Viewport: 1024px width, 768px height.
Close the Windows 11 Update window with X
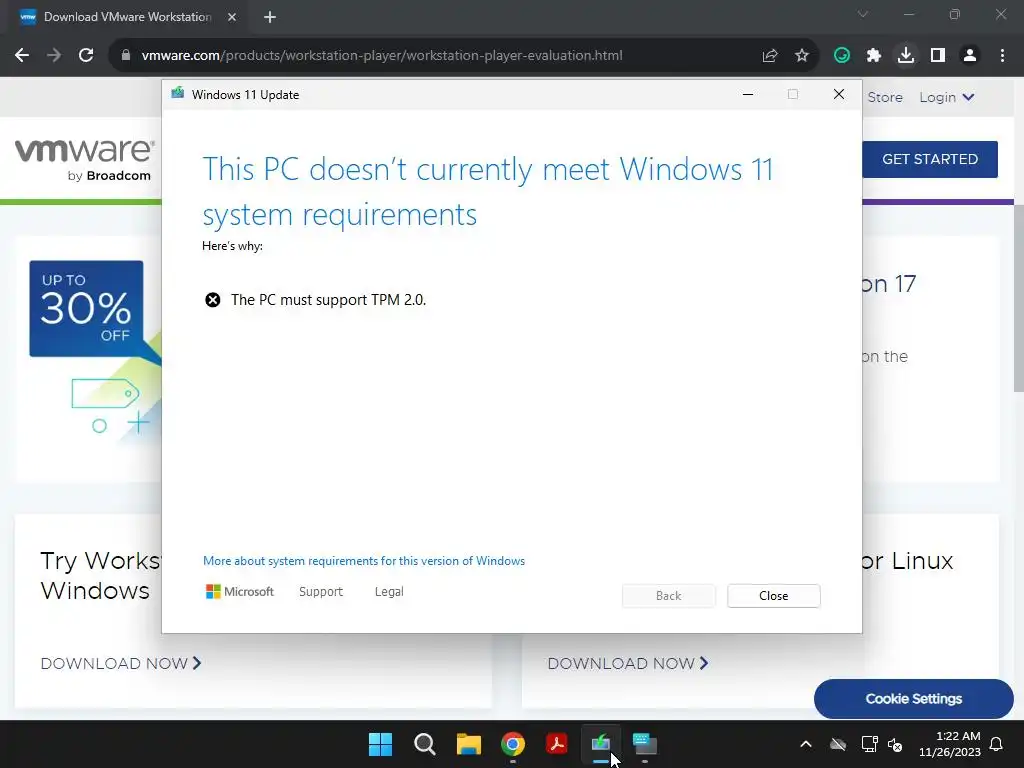[x=839, y=95]
